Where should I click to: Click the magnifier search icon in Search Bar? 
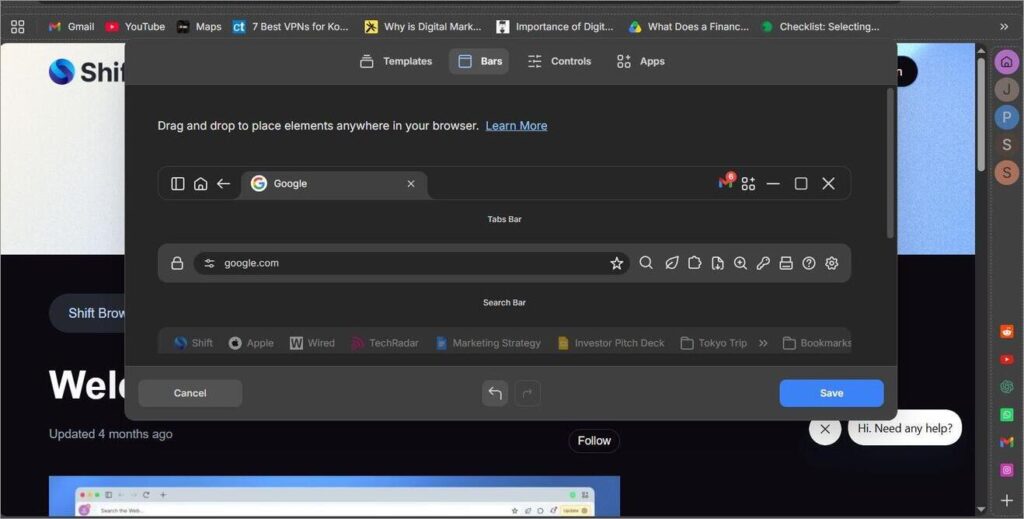(646, 263)
